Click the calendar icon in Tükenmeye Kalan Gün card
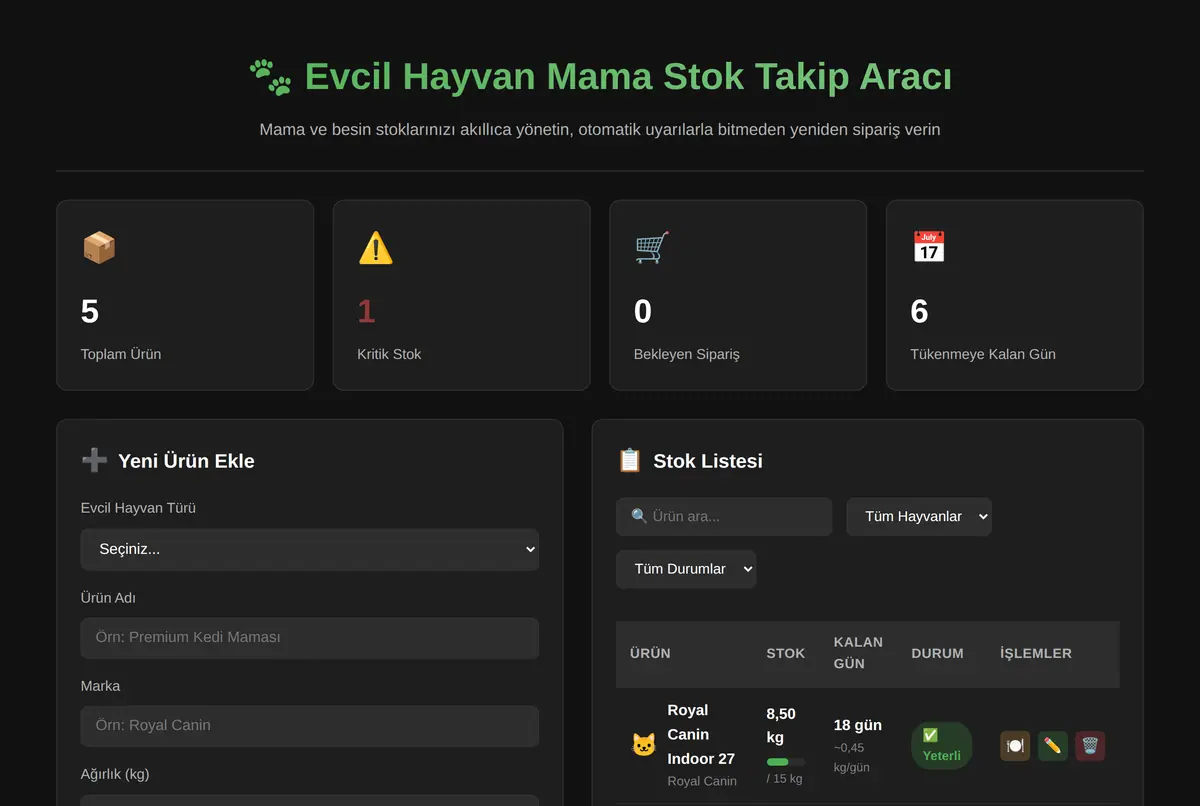This screenshot has width=1200, height=806. pyautogui.click(x=929, y=247)
